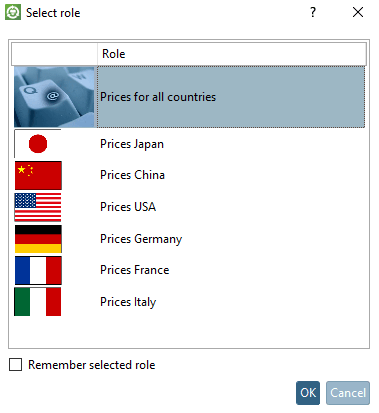Click the Italy flag icon
The width and height of the screenshot is (379, 413).
tap(38, 302)
